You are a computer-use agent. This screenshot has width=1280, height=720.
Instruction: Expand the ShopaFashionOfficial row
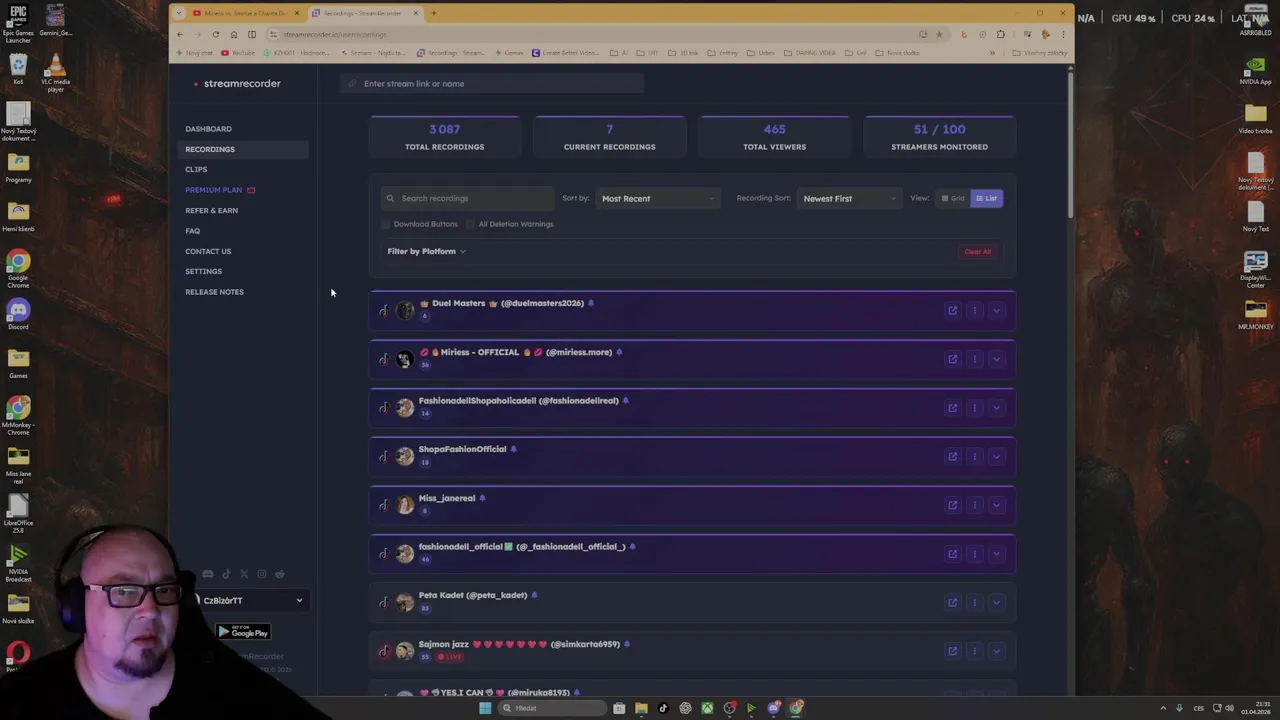[996, 456]
